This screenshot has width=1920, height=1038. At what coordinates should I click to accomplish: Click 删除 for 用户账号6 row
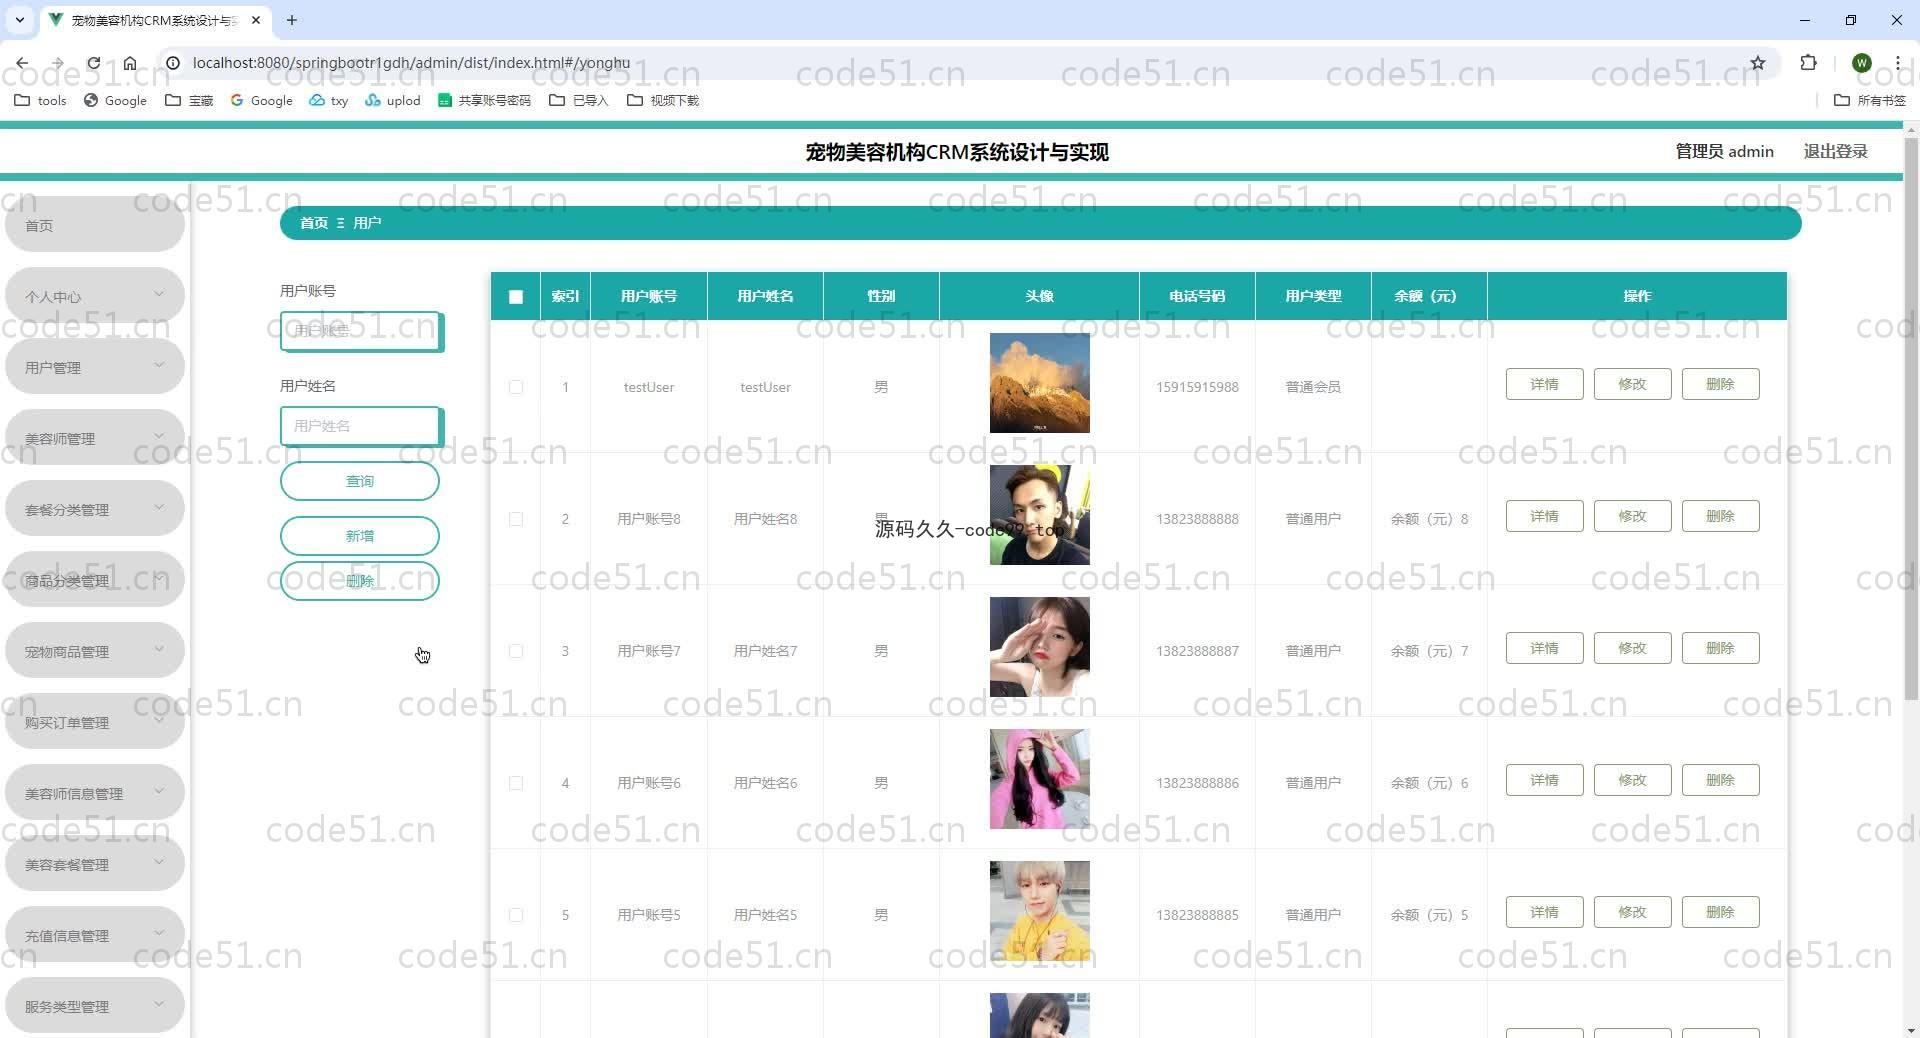click(x=1720, y=780)
